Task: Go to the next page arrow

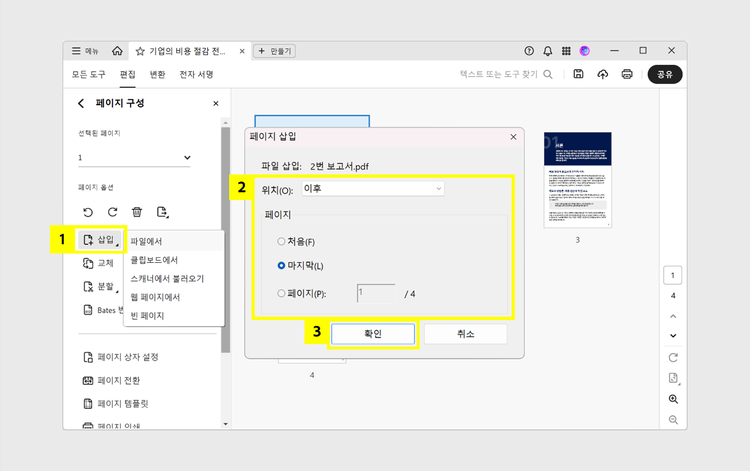Action: [x=673, y=336]
